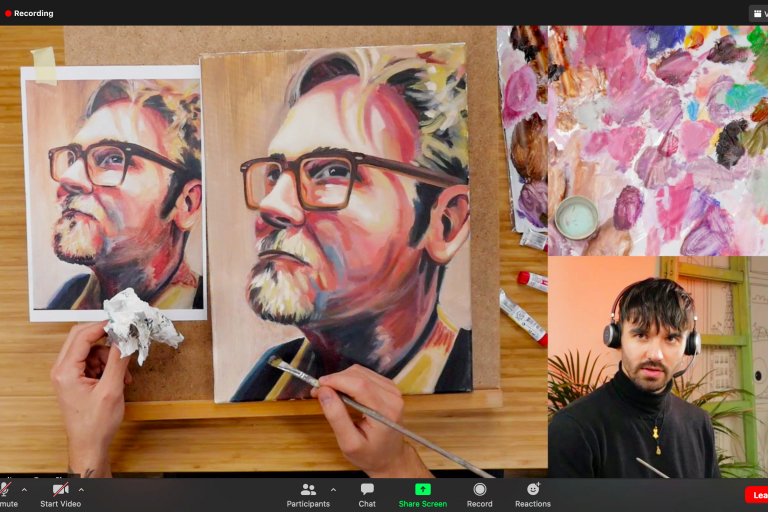This screenshot has height=512, width=768.
Task: Click the red Leave button
Action: tap(757, 495)
